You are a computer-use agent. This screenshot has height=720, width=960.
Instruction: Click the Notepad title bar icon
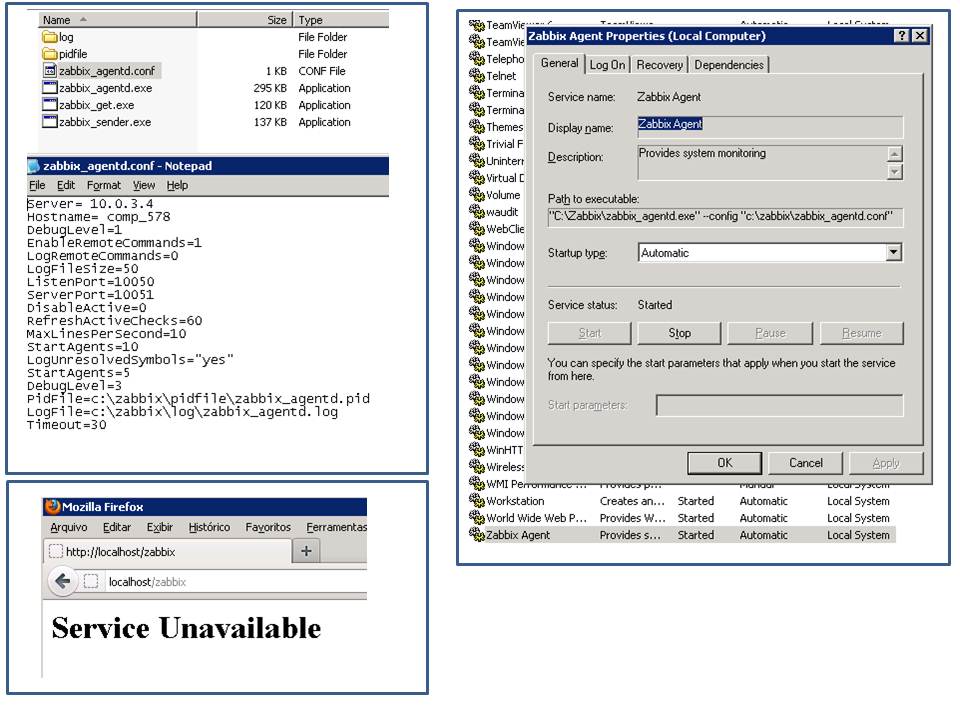click(34, 166)
